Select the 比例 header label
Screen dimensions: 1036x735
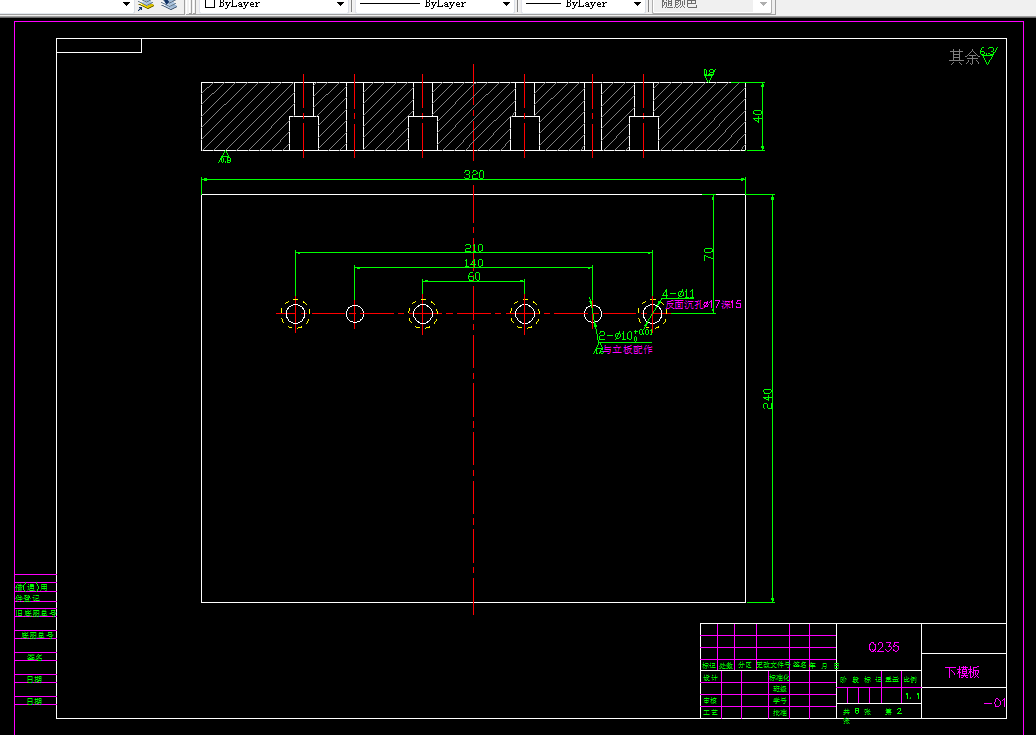pyautogui.click(x=910, y=679)
